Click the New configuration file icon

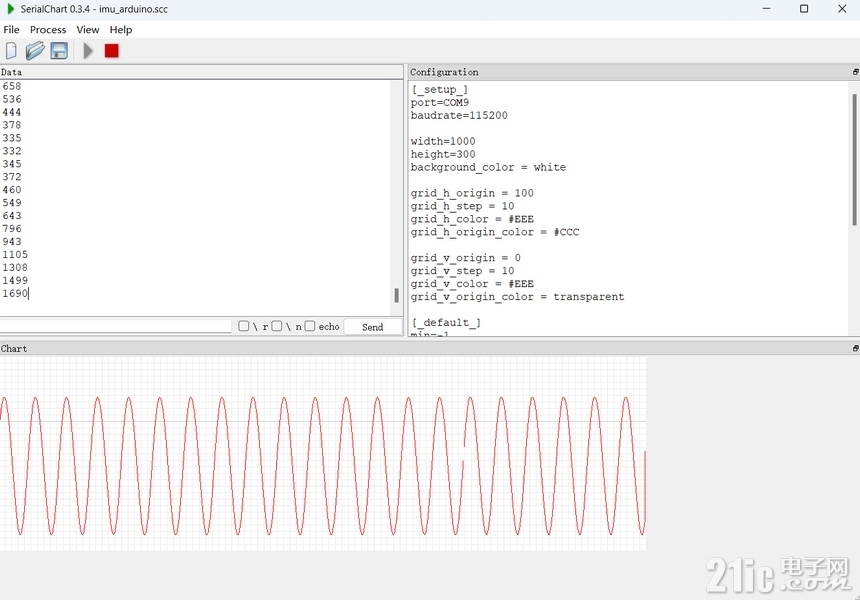coord(11,51)
